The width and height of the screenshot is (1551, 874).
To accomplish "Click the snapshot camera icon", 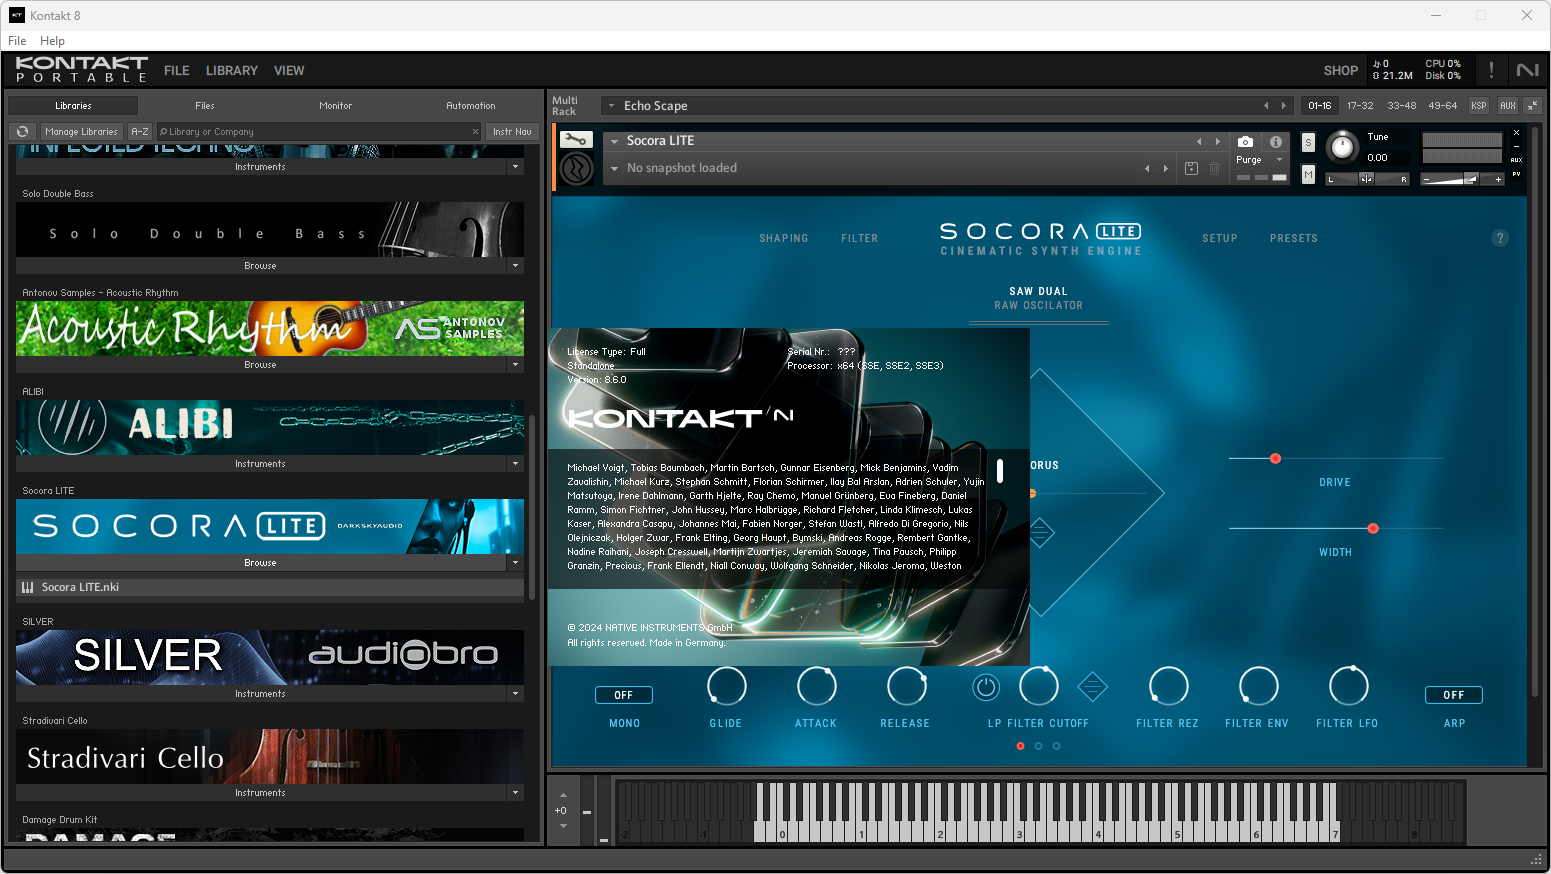I will coord(1245,142).
